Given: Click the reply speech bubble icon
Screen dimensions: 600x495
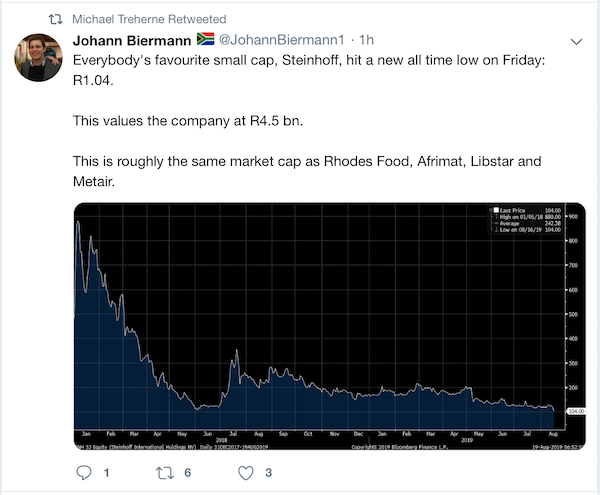Looking at the screenshot, I should coord(84,473).
